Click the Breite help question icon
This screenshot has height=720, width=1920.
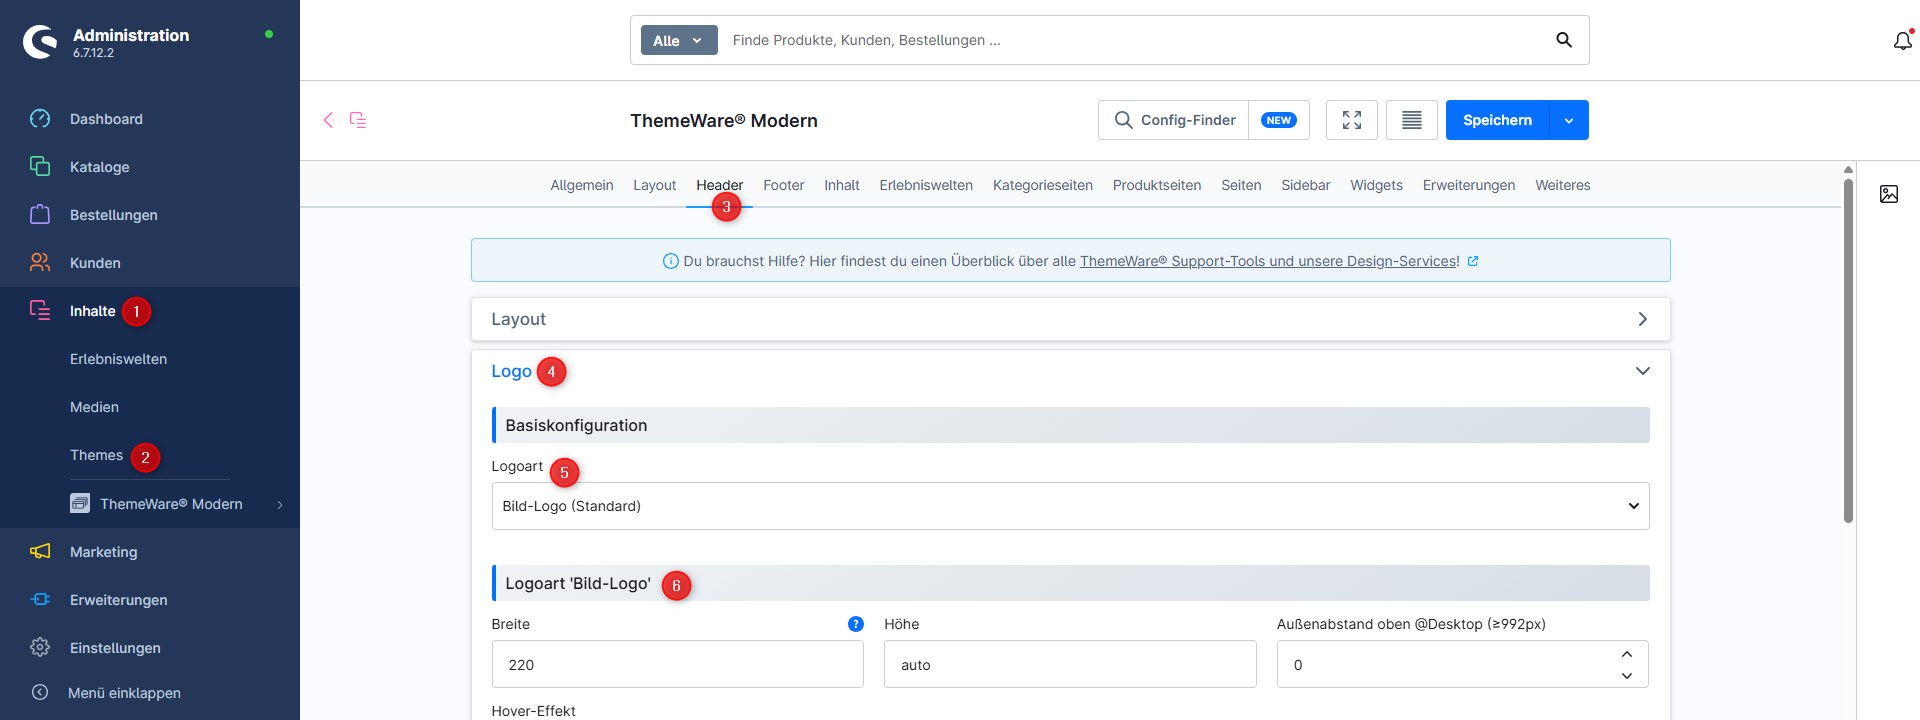(856, 624)
